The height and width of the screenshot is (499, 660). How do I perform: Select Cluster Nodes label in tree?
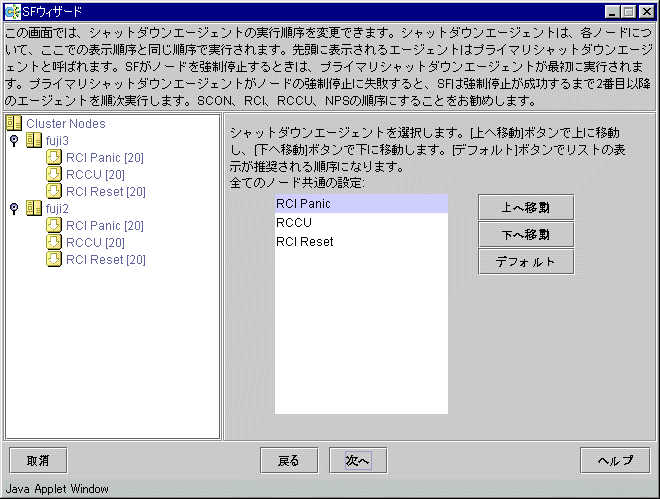tap(66, 124)
